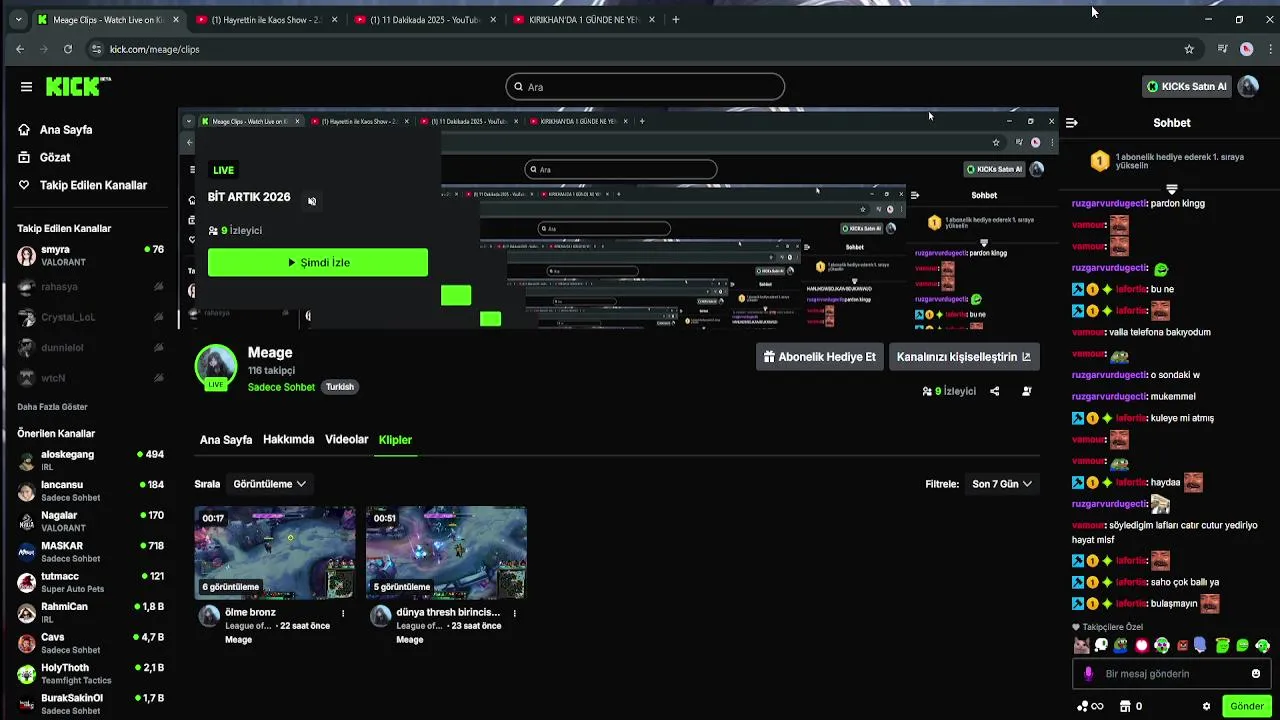Open the browser media control icon
The image size is (1280, 720).
[1222, 49]
